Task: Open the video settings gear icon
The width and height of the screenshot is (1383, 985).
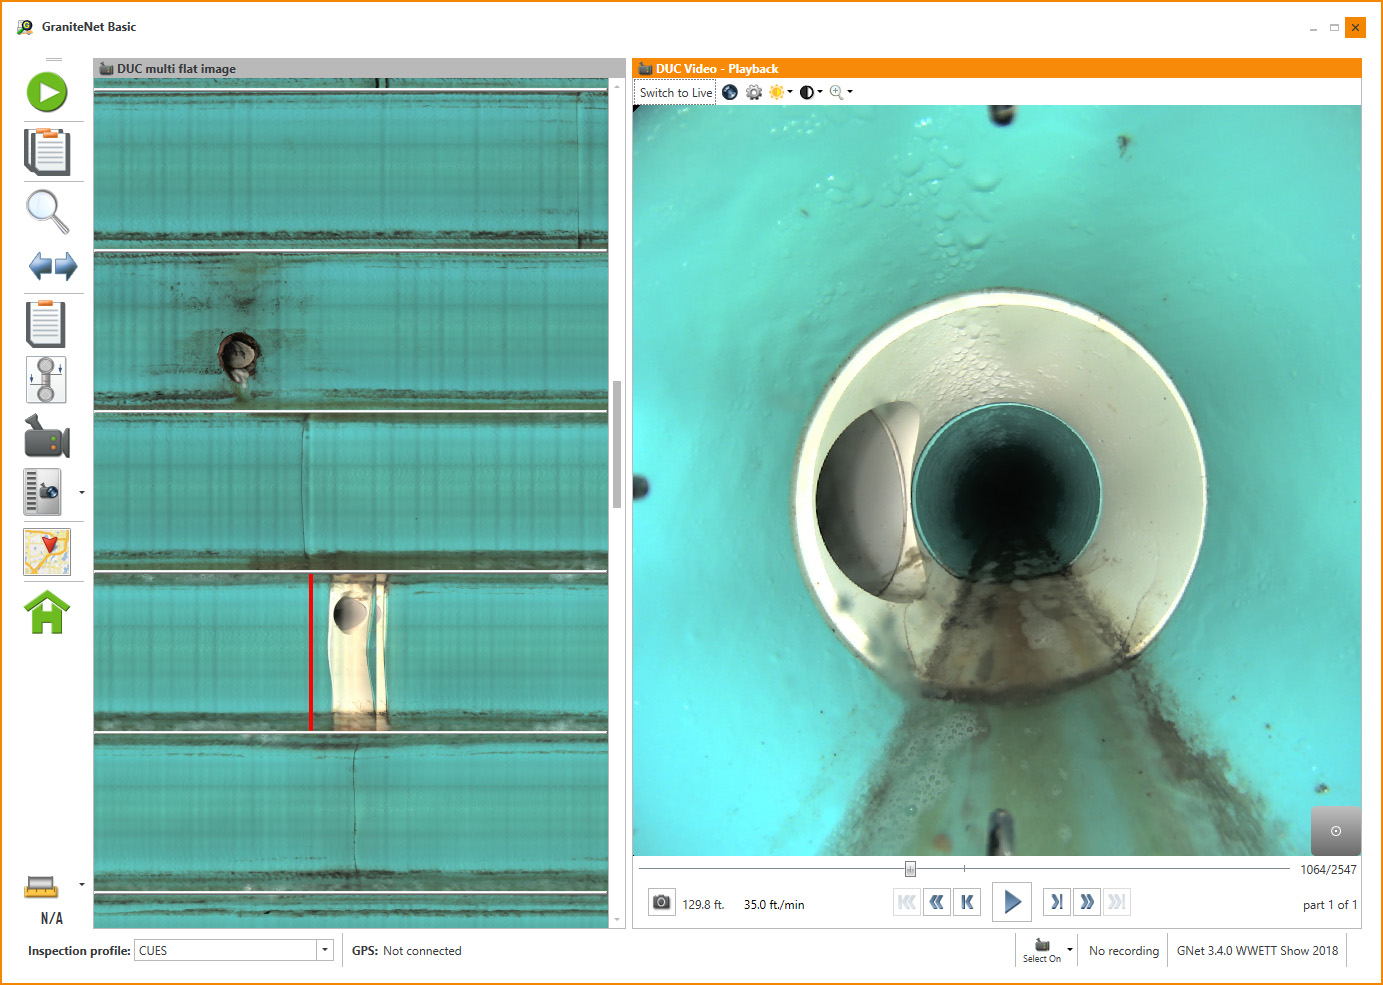Action: point(754,93)
